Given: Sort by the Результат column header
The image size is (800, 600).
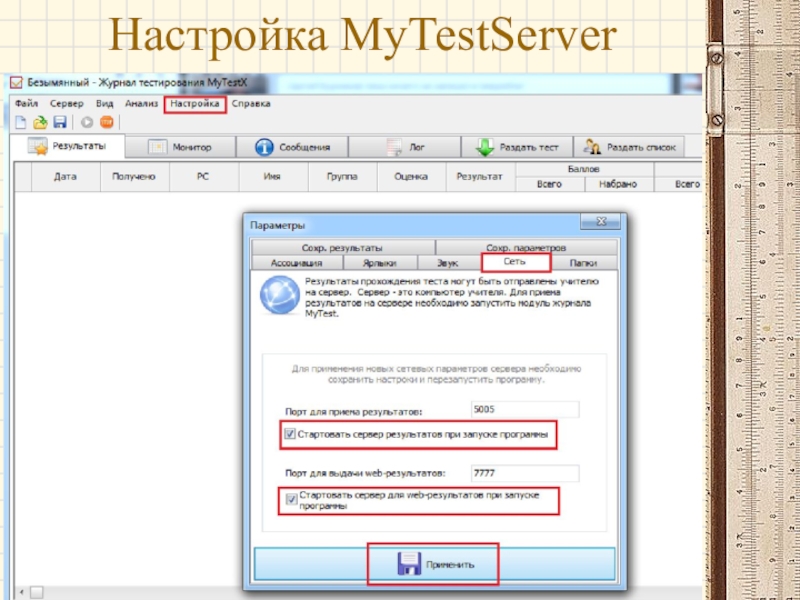Looking at the screenshot, I should 480,177.
